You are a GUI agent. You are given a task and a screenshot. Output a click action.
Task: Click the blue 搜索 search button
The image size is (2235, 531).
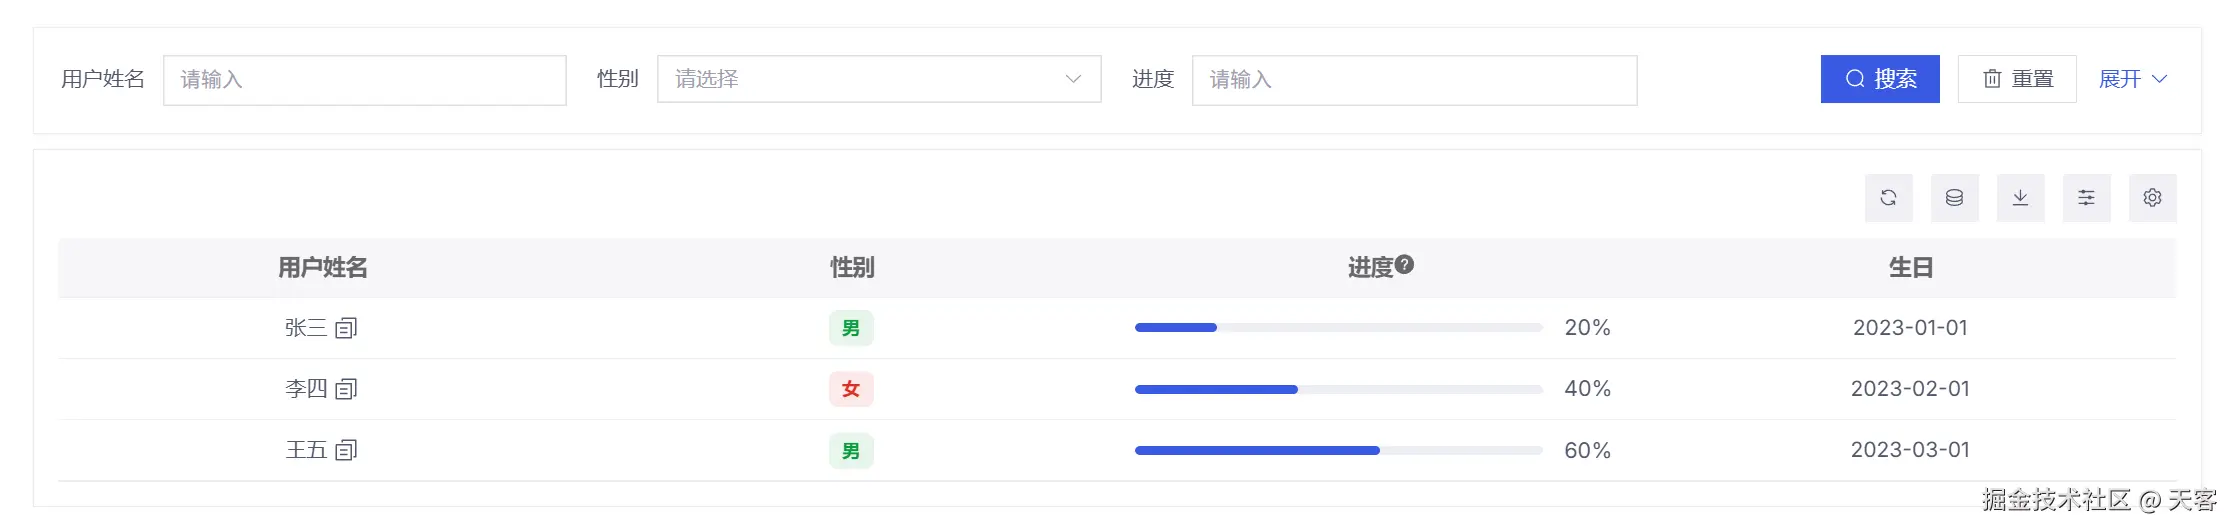click(x=1879, y=79)
